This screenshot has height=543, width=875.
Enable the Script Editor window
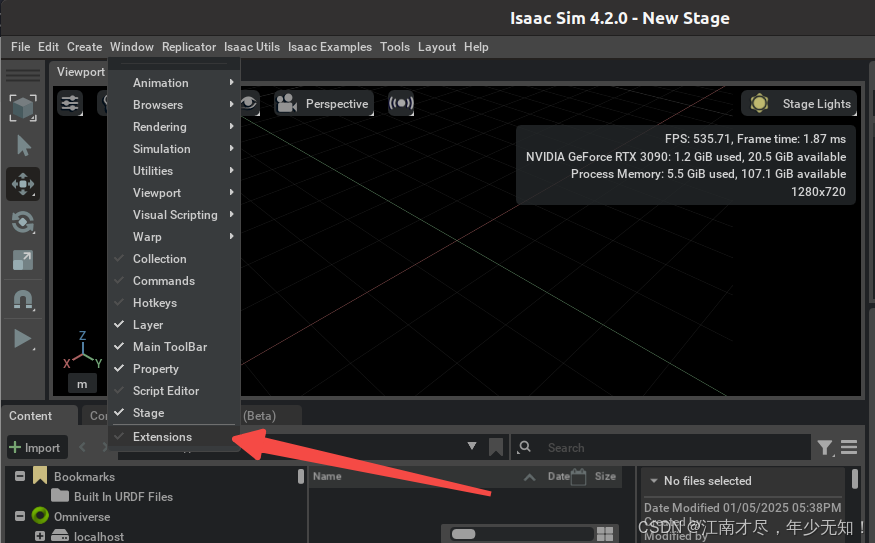pyautogui.click(x=174, y=391)
